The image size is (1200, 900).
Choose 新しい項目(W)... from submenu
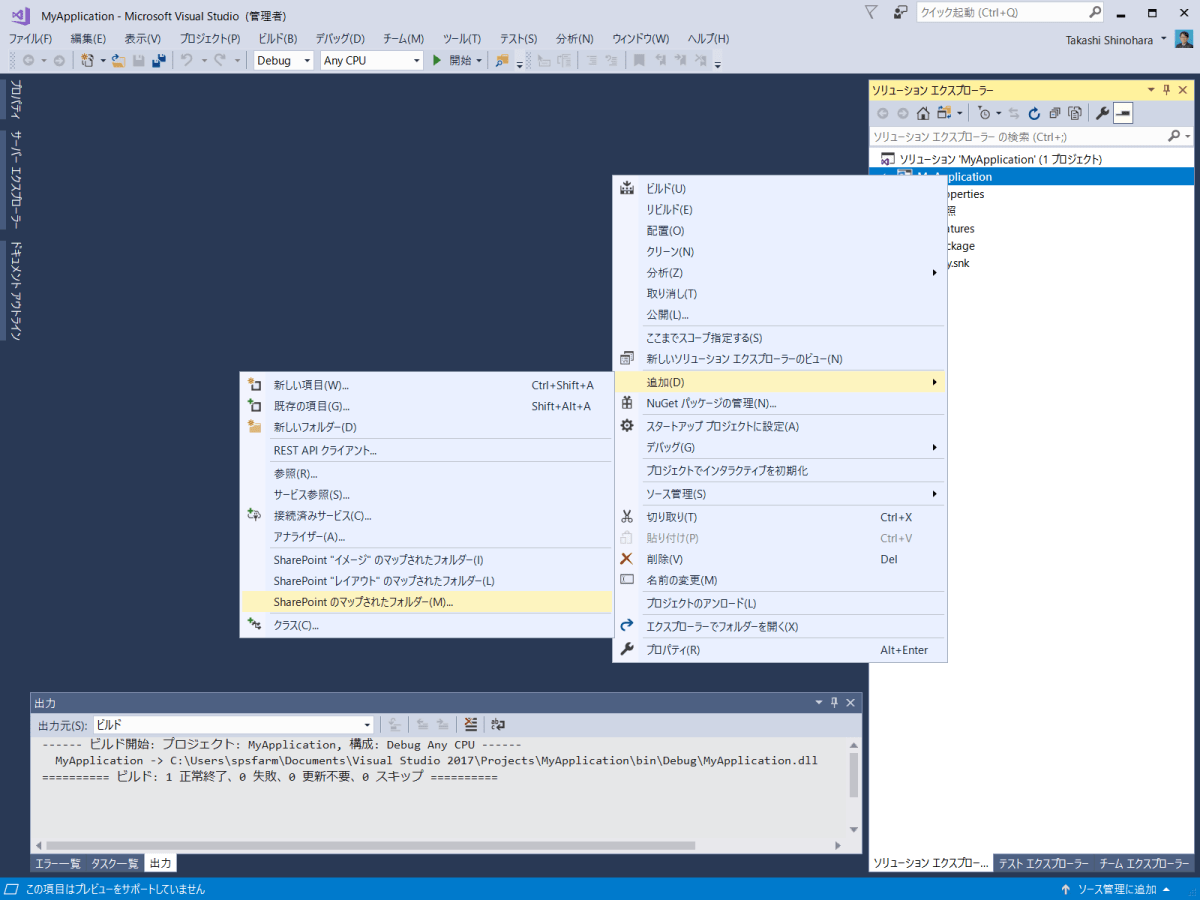pos(427,385)
